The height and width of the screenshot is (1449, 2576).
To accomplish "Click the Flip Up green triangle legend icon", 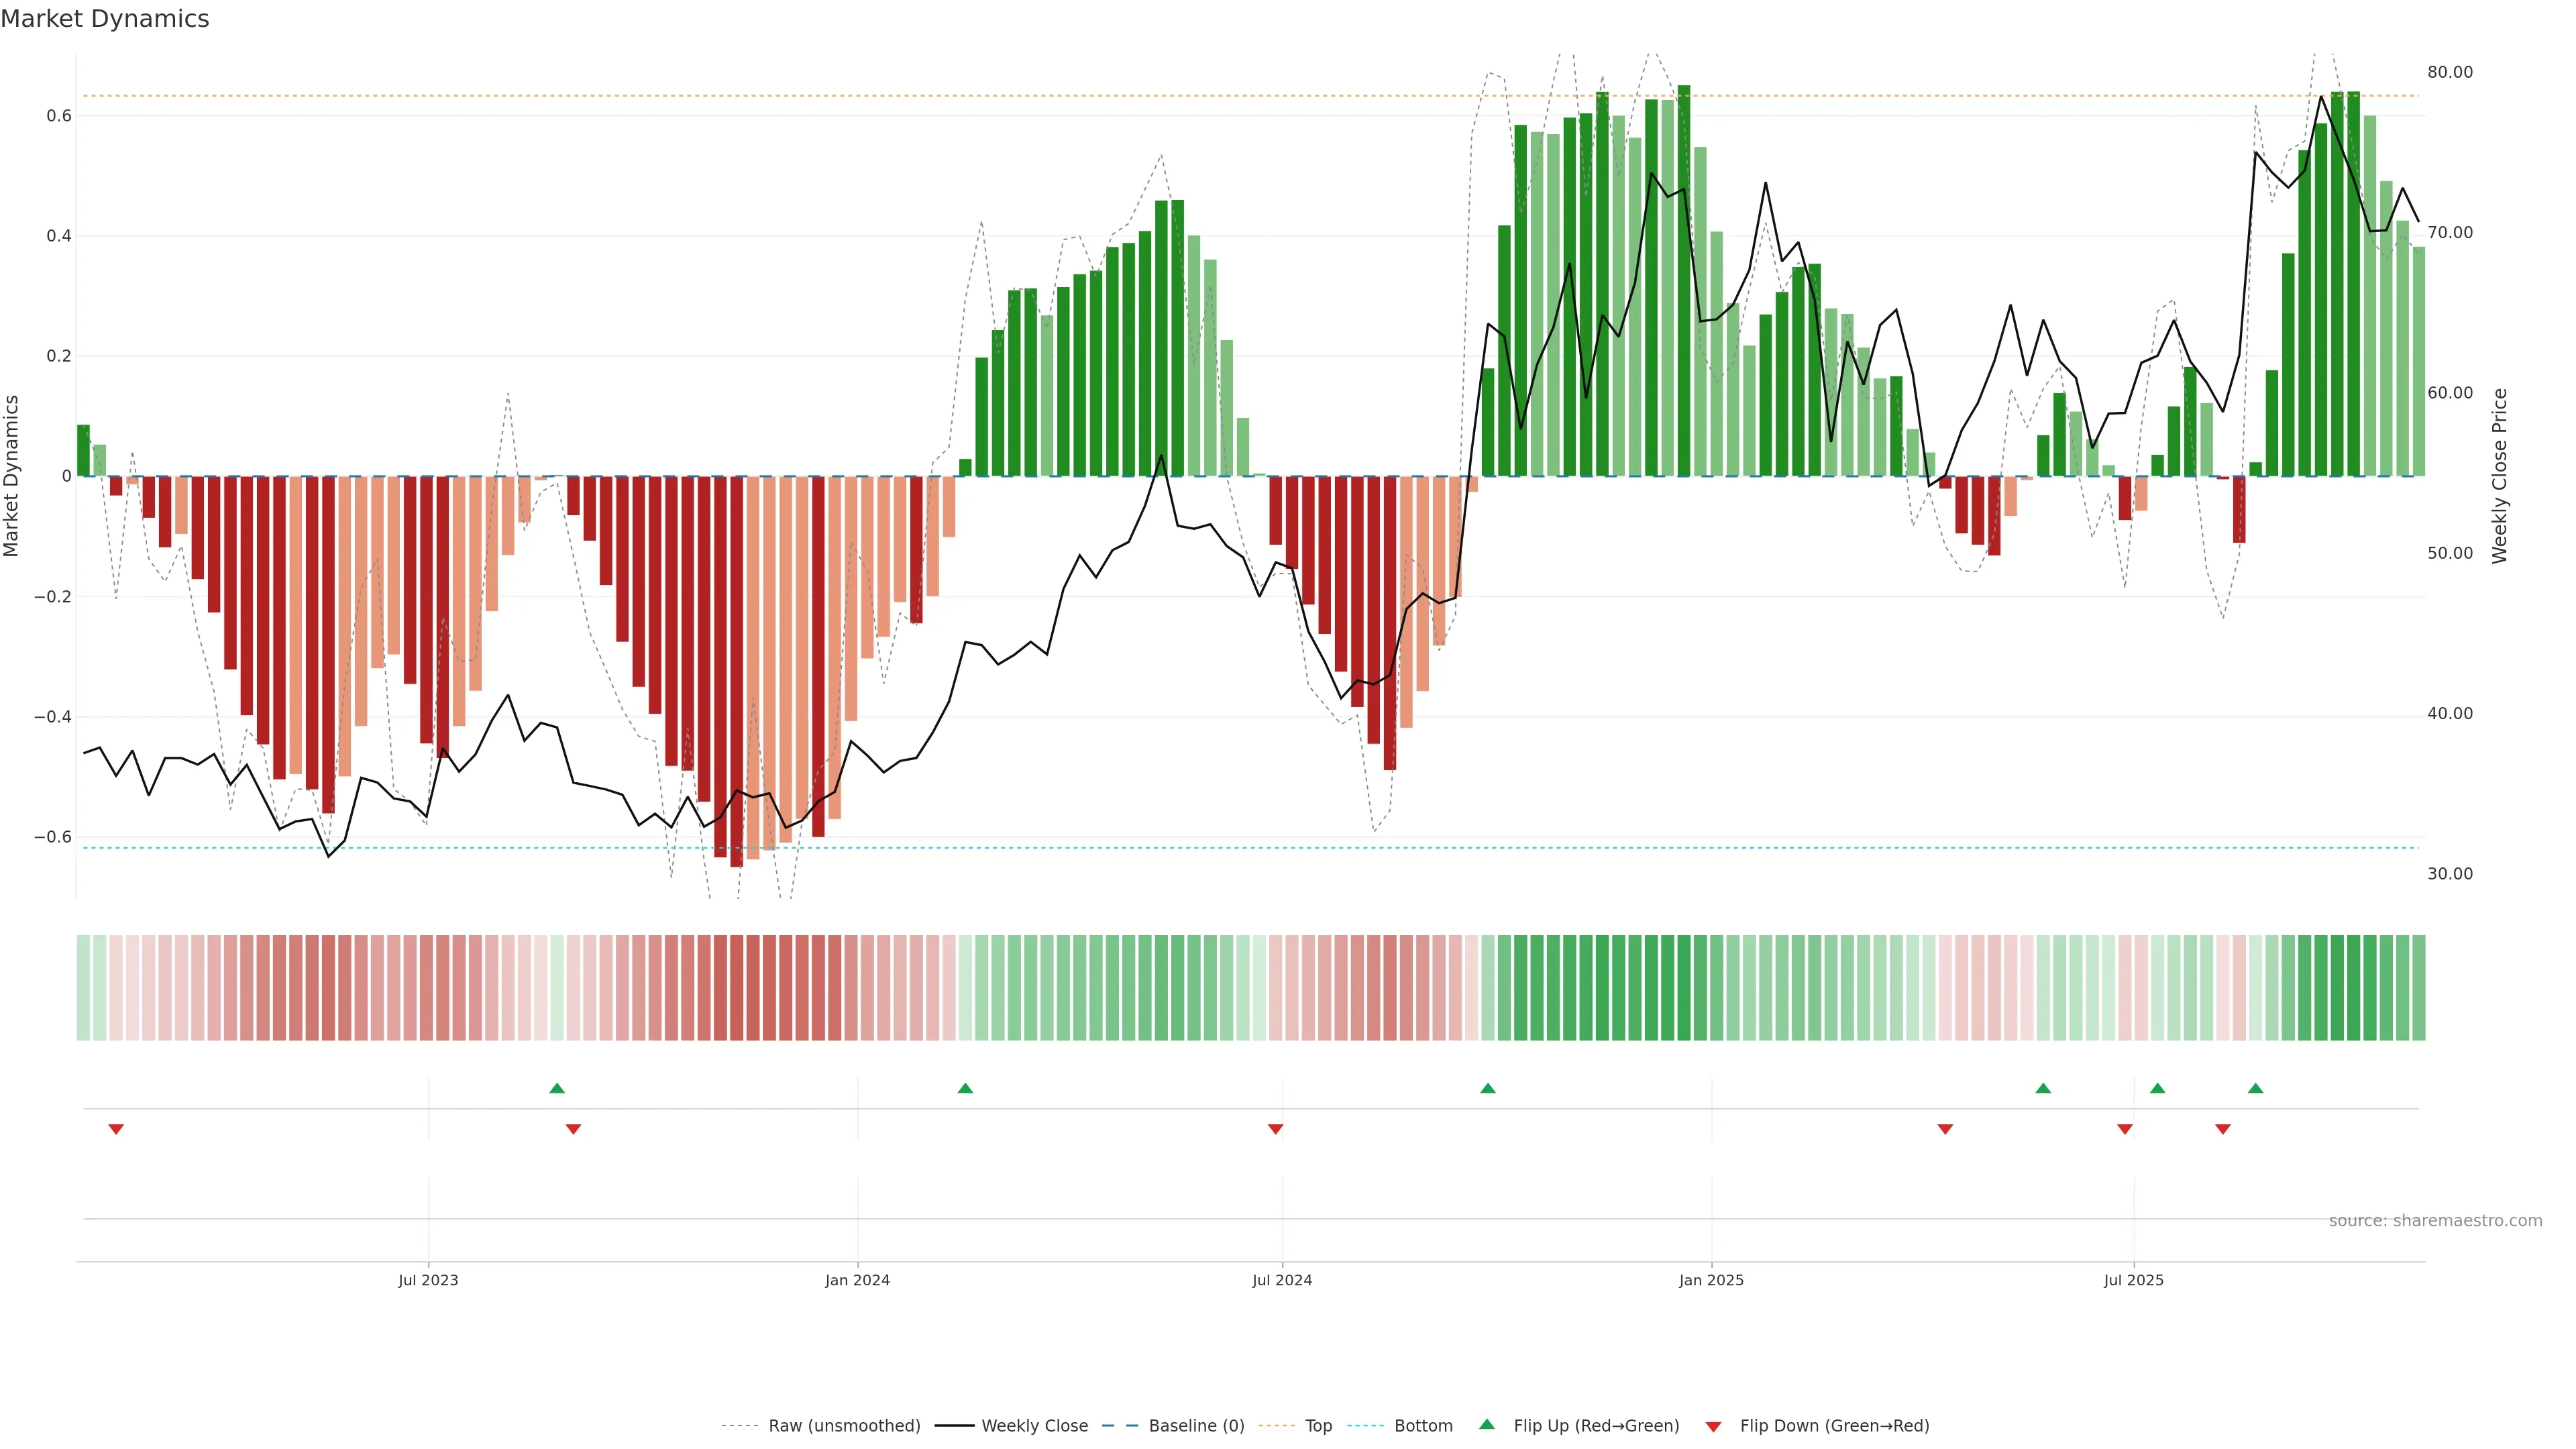I will click(x=1487, y=1424).
